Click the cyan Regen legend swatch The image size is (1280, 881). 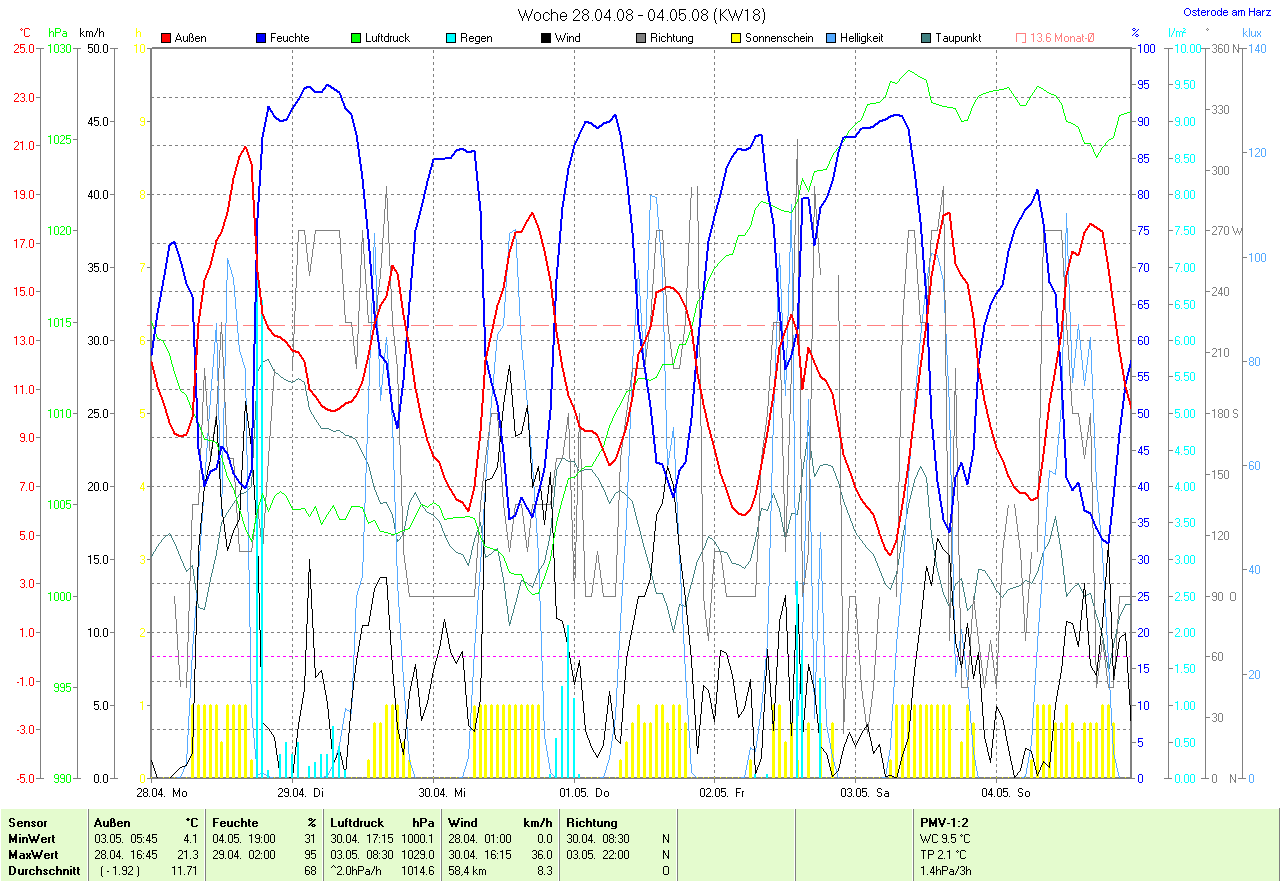(450, 38)
